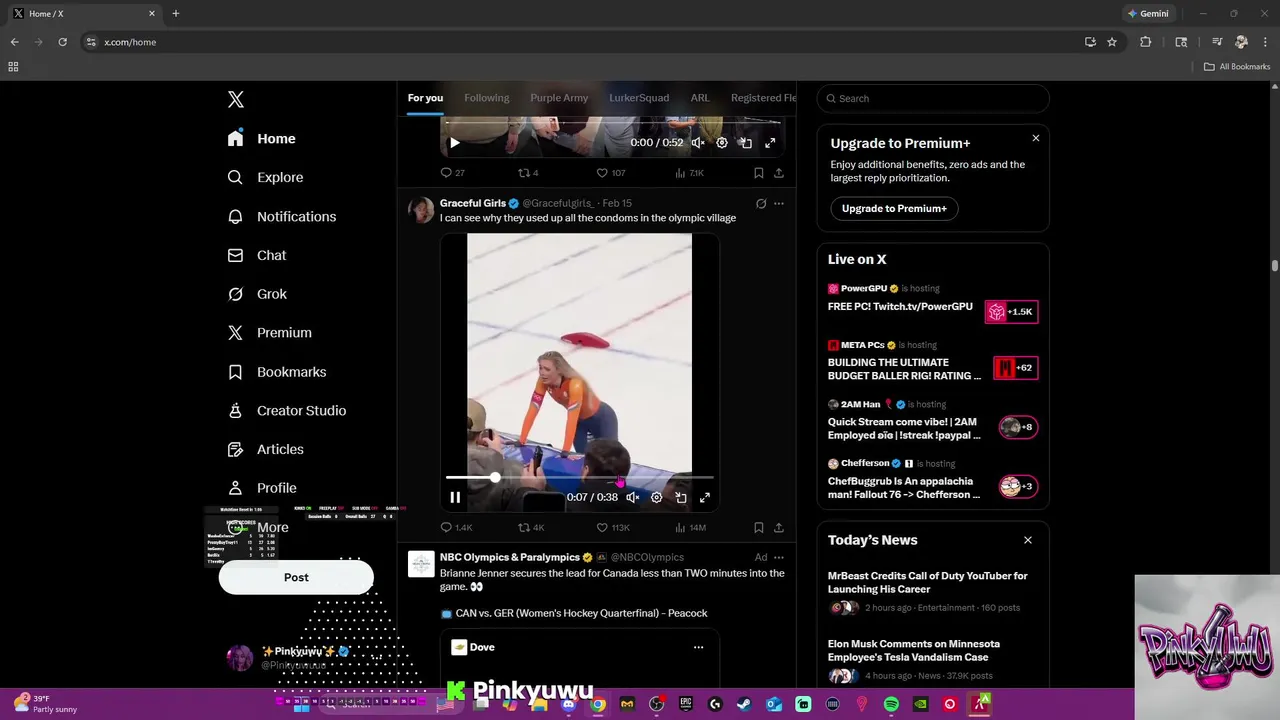Screen dimensions: 1280x720
Task: Join 2AM Han Quick Stream live
Action: [933, 421]
